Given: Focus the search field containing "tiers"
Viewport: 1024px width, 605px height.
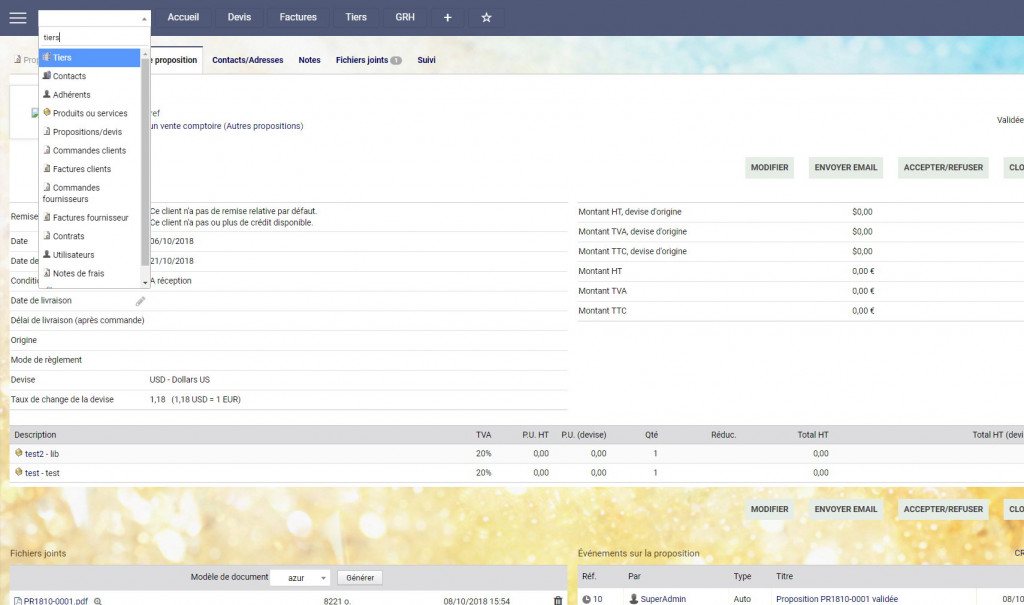Looking at the screenshot, I should 94,37.
